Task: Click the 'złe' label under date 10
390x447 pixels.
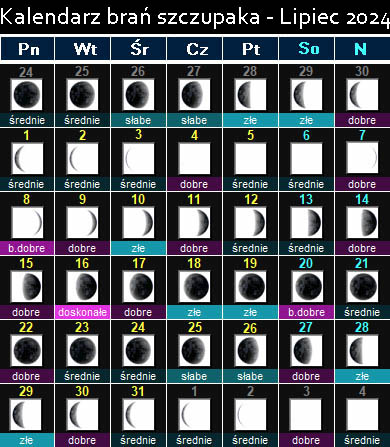Action: (138, 248)
